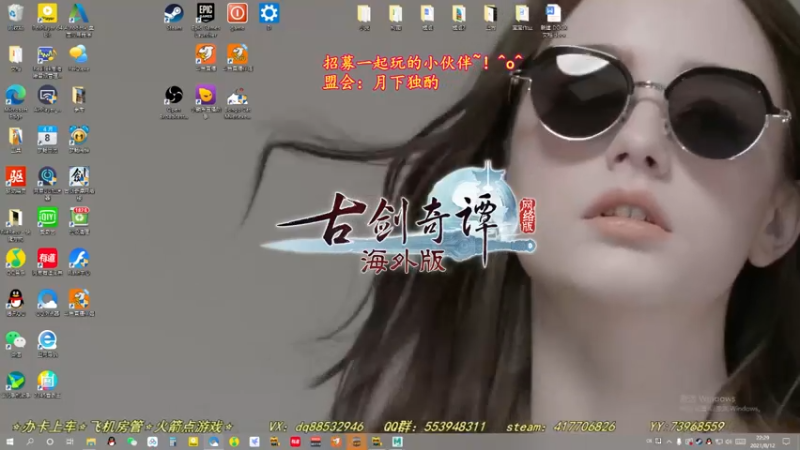Launch the purple yellow-face app shortcut
The image size is (800, 450).
click(206, 96)
